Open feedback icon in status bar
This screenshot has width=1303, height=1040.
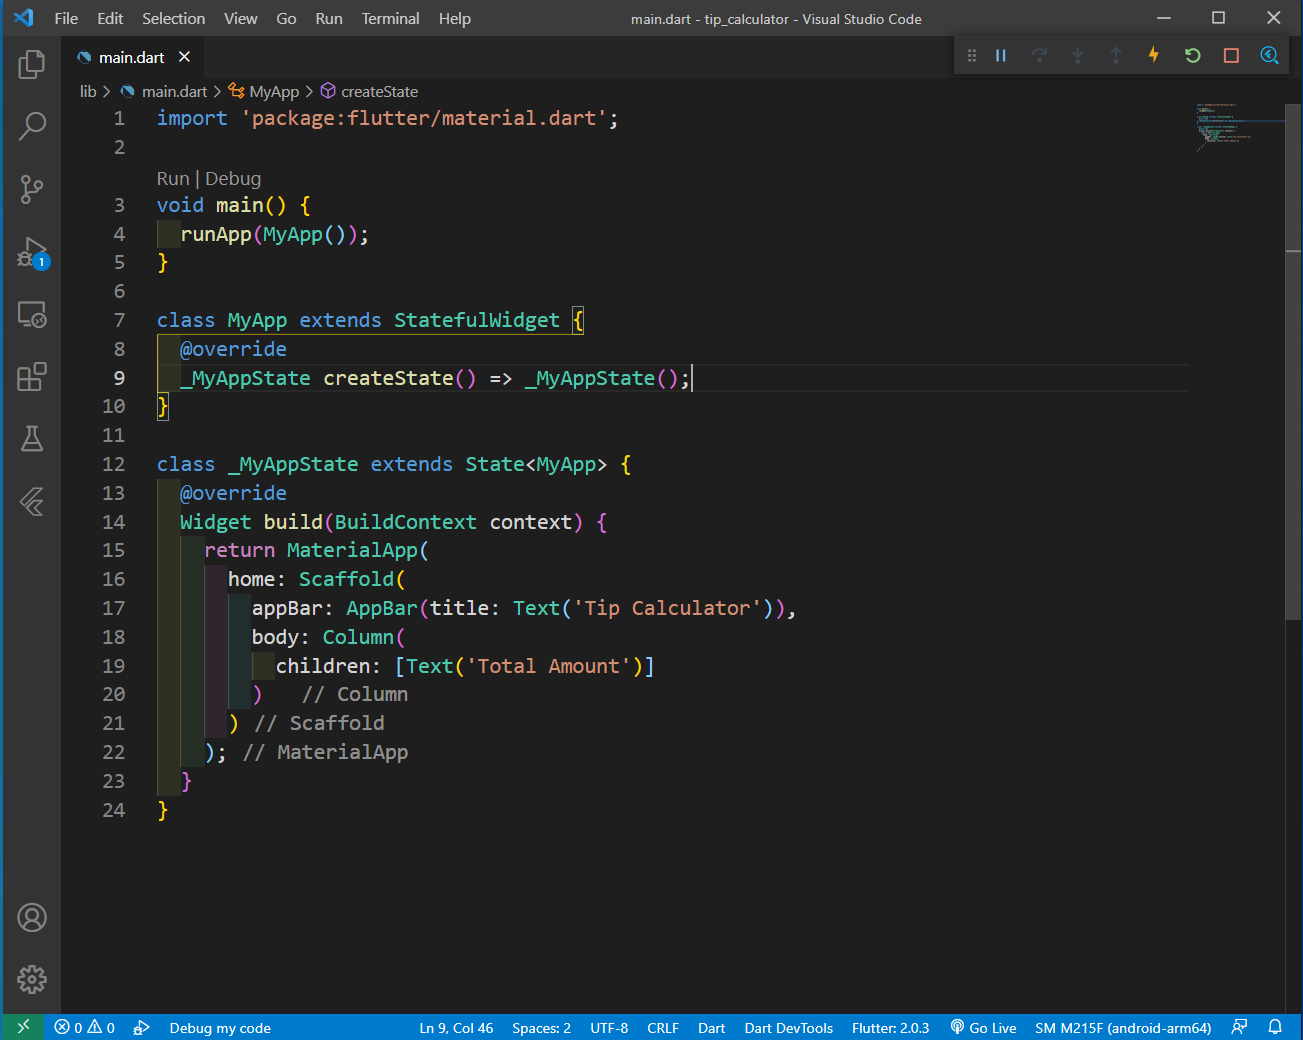pyautogui.click(x=1240, y=1027)
